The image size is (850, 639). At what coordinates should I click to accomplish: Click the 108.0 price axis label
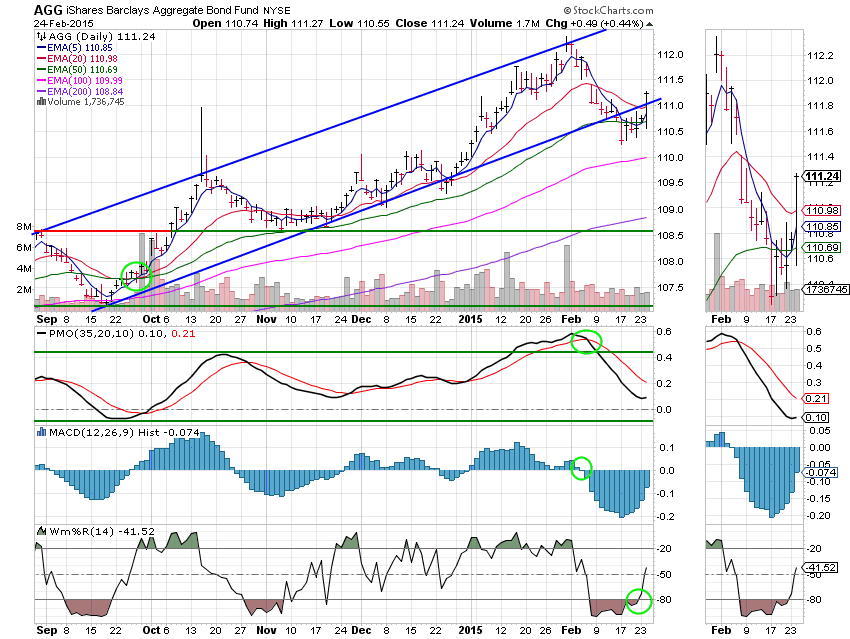670,261
